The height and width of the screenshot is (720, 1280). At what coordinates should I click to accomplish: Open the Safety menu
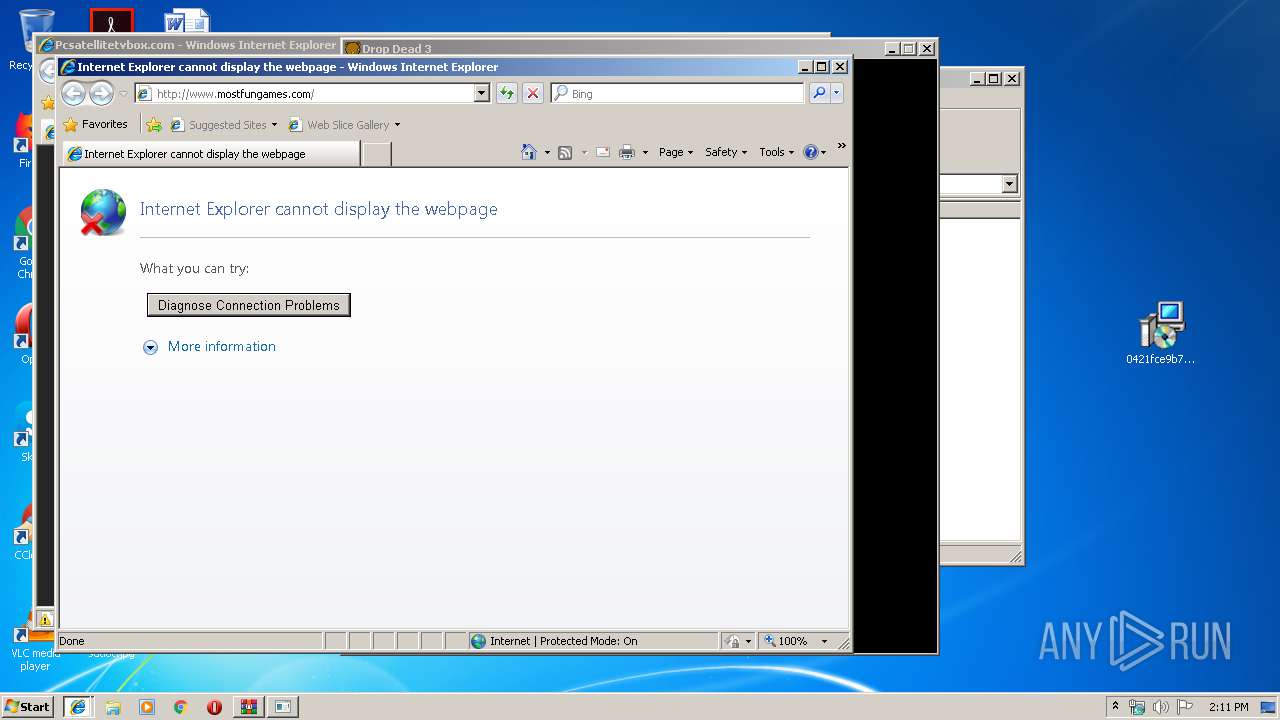[x=726, y=152]
